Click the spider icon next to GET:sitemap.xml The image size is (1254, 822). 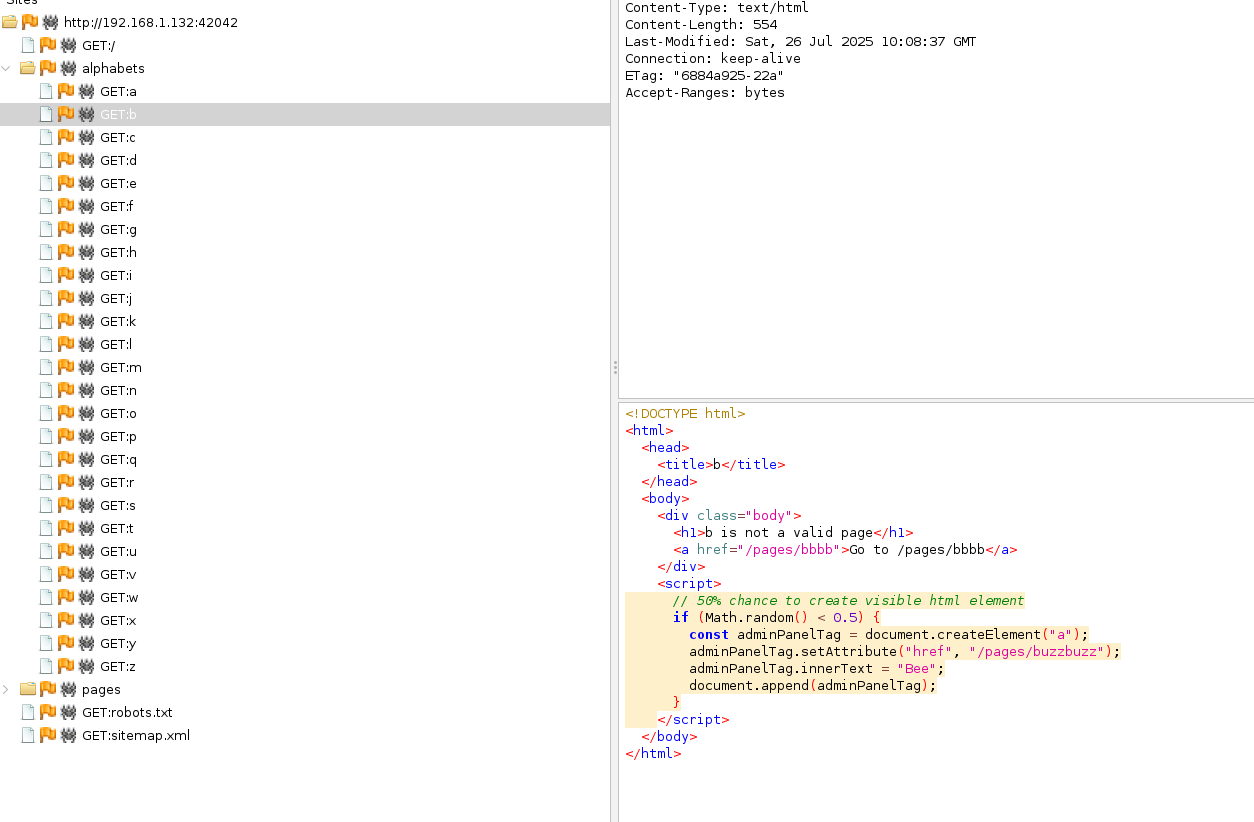click(x=68, y=735)
